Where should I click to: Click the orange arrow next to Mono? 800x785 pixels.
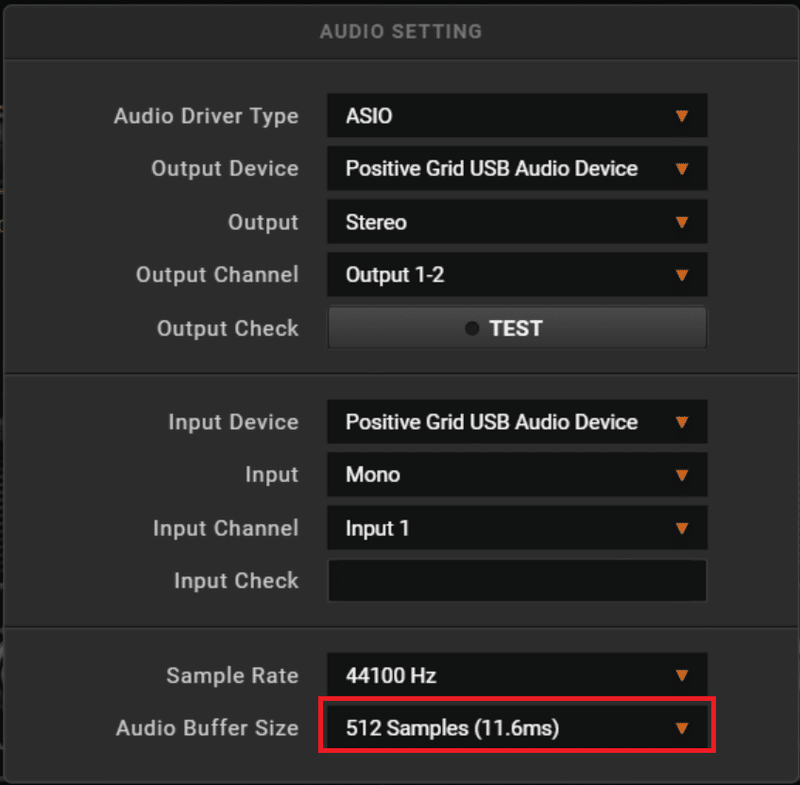click(682, 475)
